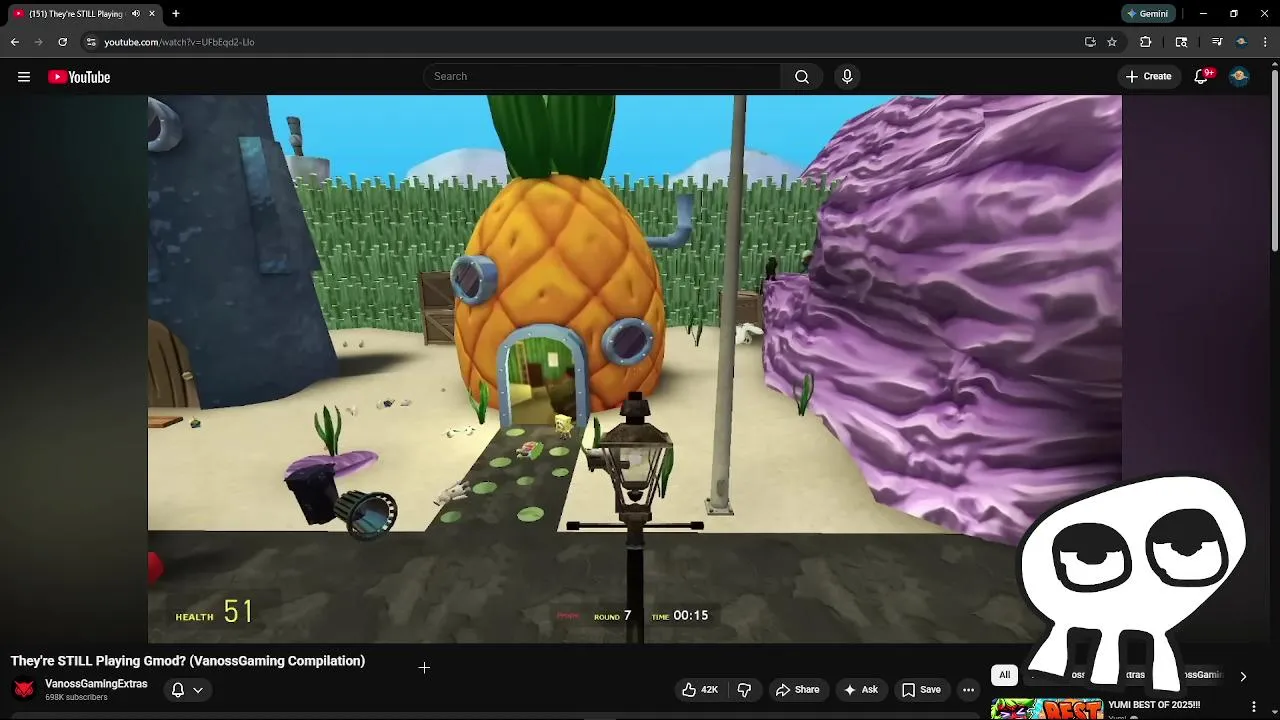Open a new browser tab
The height and width of the screenshot is (720, 1280).
point(176,14)
